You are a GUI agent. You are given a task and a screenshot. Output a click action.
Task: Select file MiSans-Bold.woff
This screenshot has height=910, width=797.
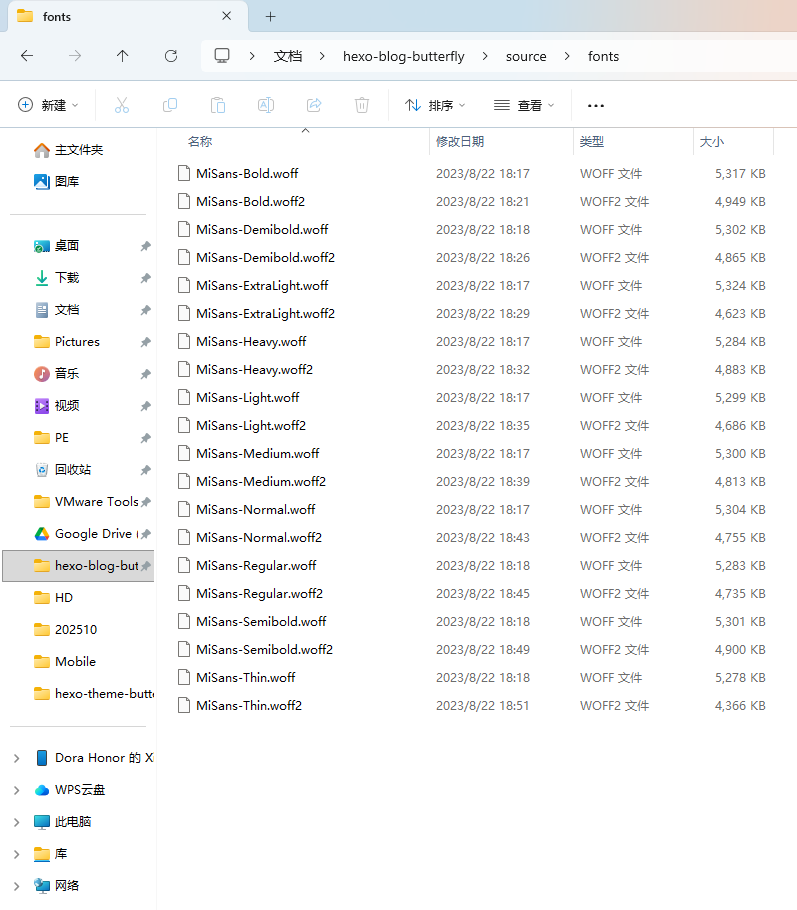click(x=247, y=174)
